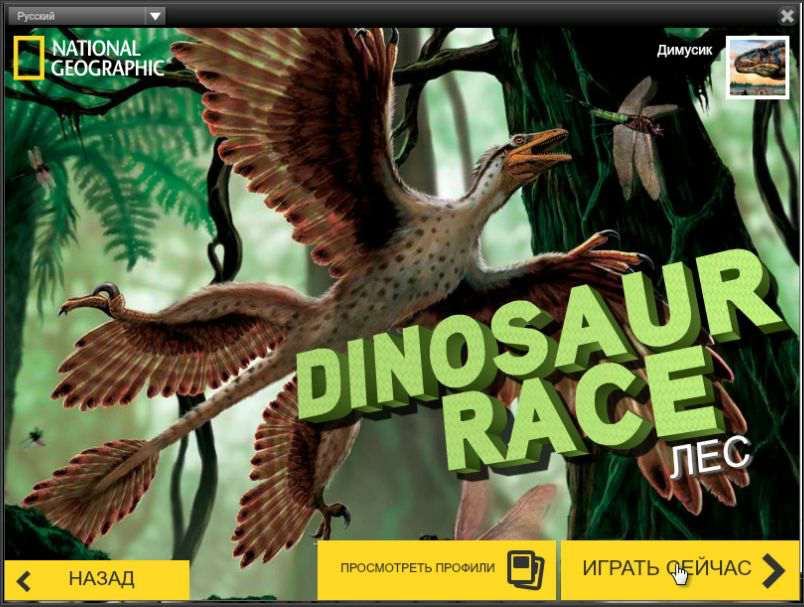Click the stacked cards profiles icon
Viewport: 804px width, 607px height.
pos(525,568)
